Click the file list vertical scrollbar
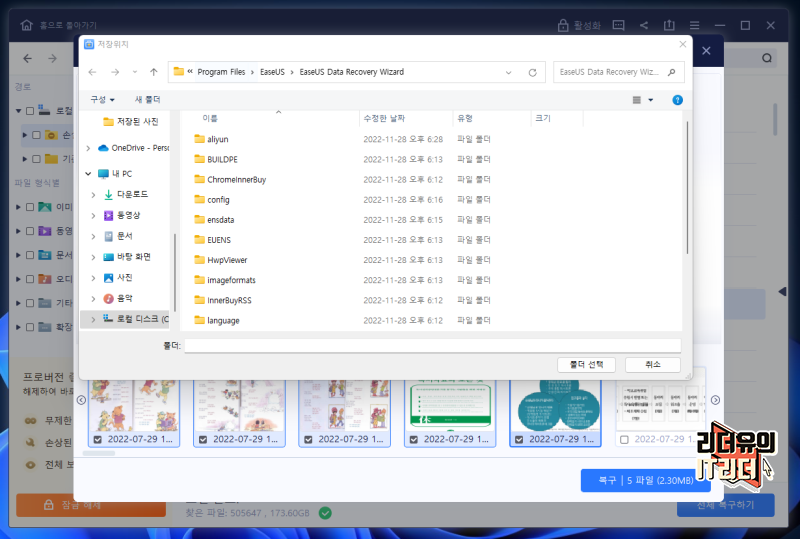This screenshot has width=800, height=539. point(687,188)
